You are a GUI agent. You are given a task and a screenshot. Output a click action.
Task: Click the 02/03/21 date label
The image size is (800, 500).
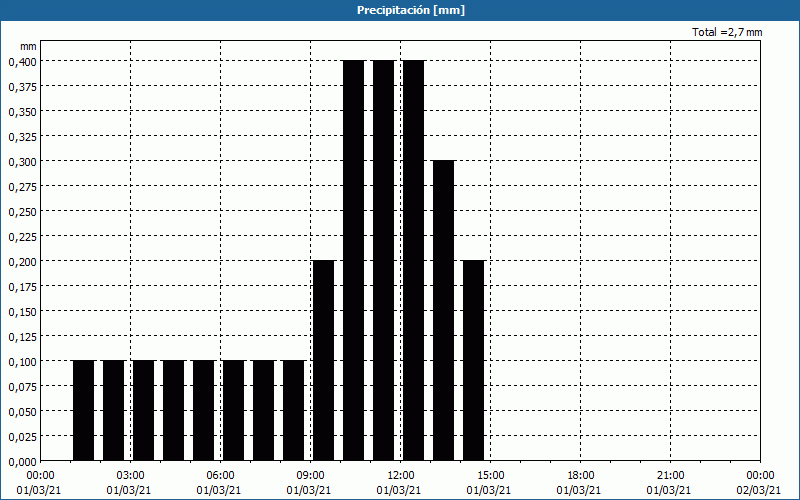click(759, 490)
